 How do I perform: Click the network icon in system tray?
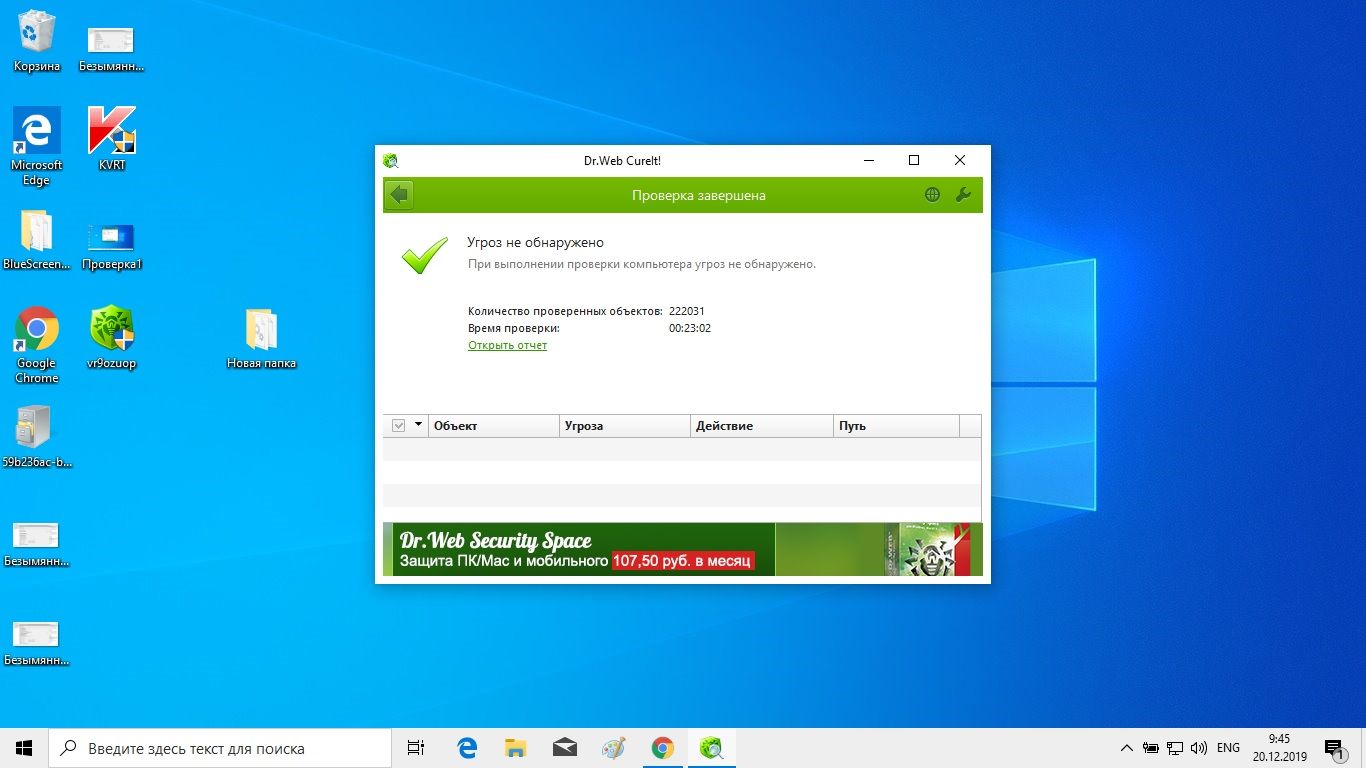click(1175, 748)
